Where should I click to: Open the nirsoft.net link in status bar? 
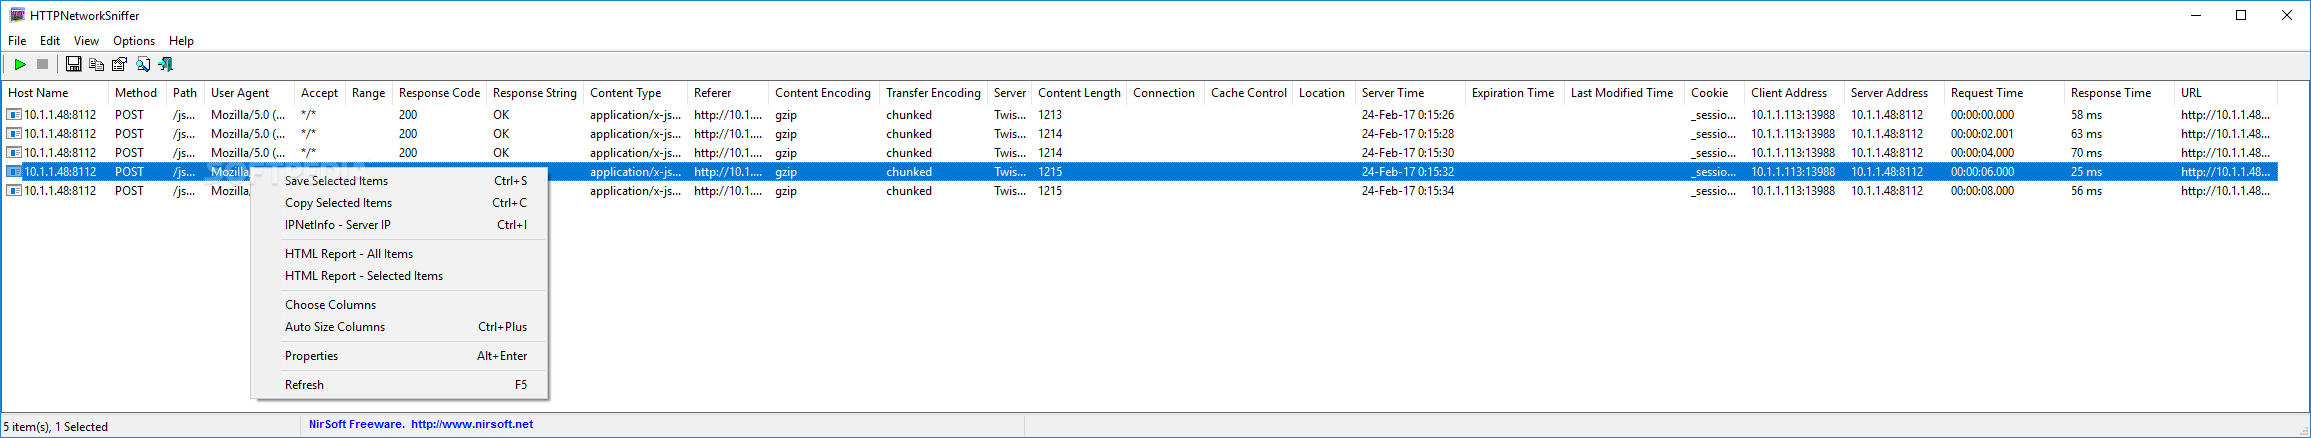pos(472,424)
